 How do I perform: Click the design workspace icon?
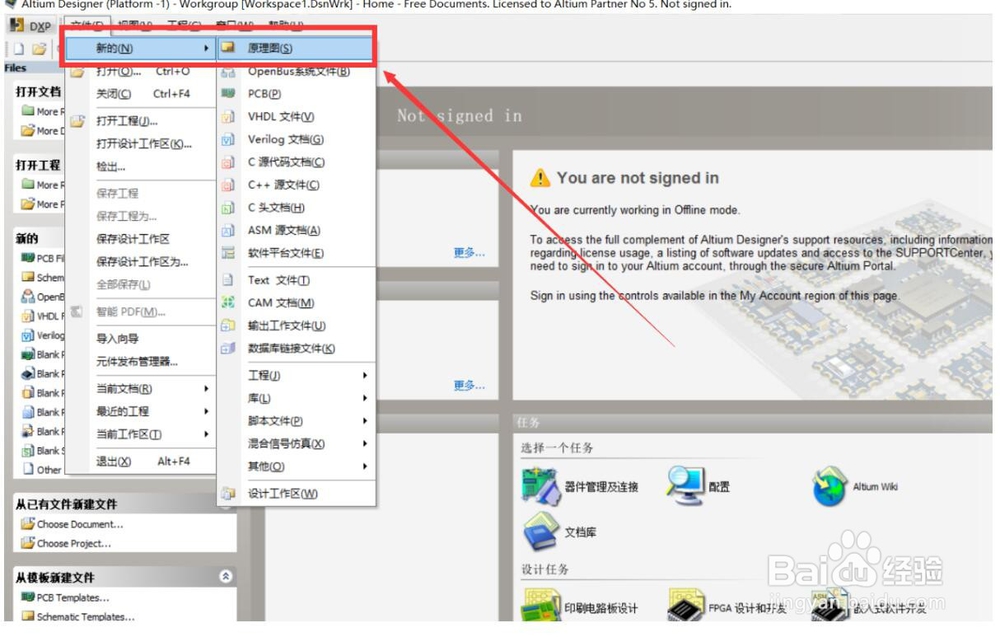[228, 494]
